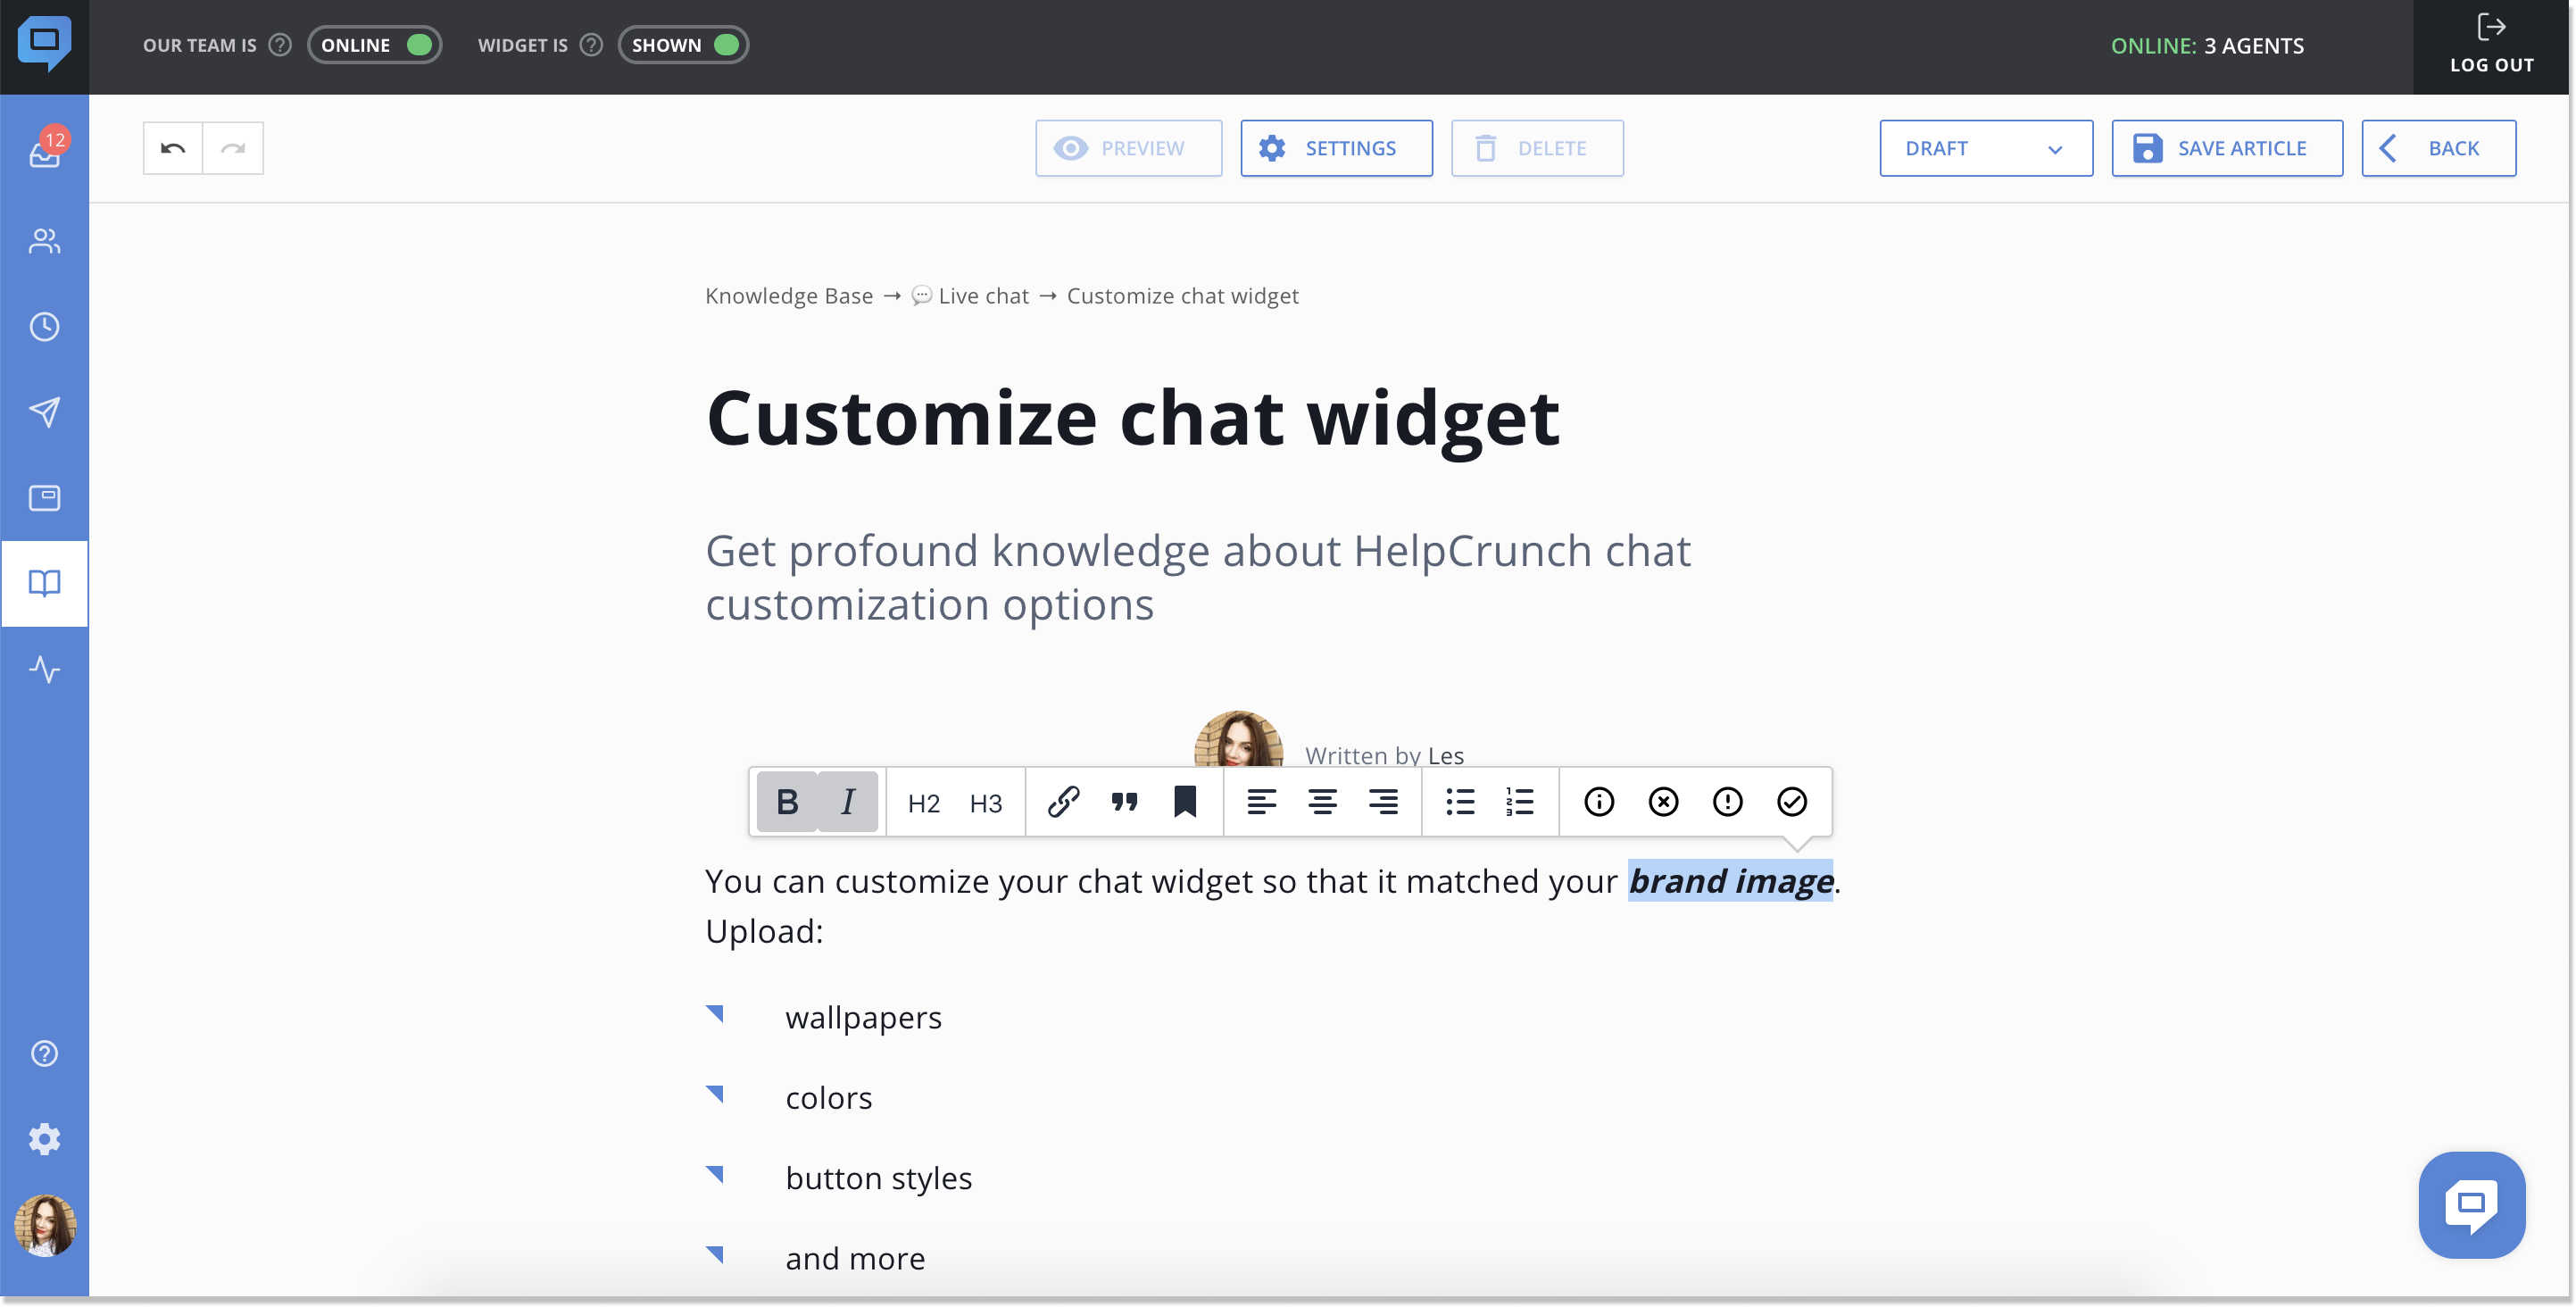This screenshot has height=1307, width=2576.
Task: Open the DRAFT status dropdown
Action: pos(1986,148)
